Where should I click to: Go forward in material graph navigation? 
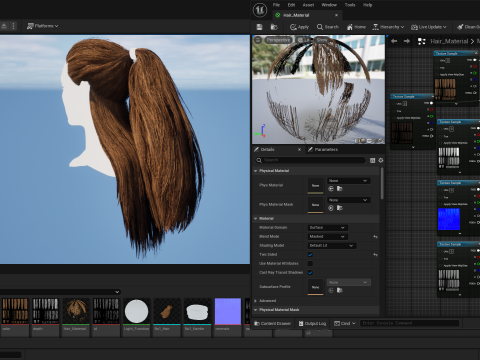(406, 41)
